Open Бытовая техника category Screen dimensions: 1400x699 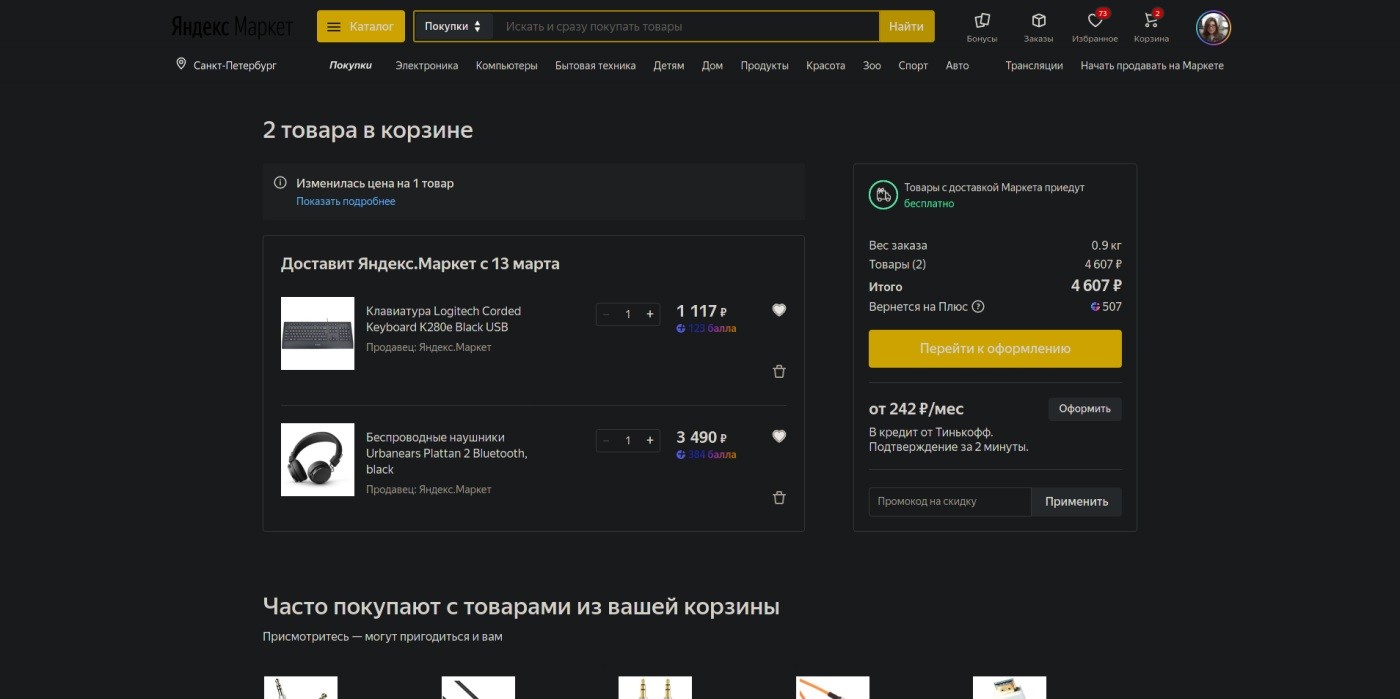(595, 65)
